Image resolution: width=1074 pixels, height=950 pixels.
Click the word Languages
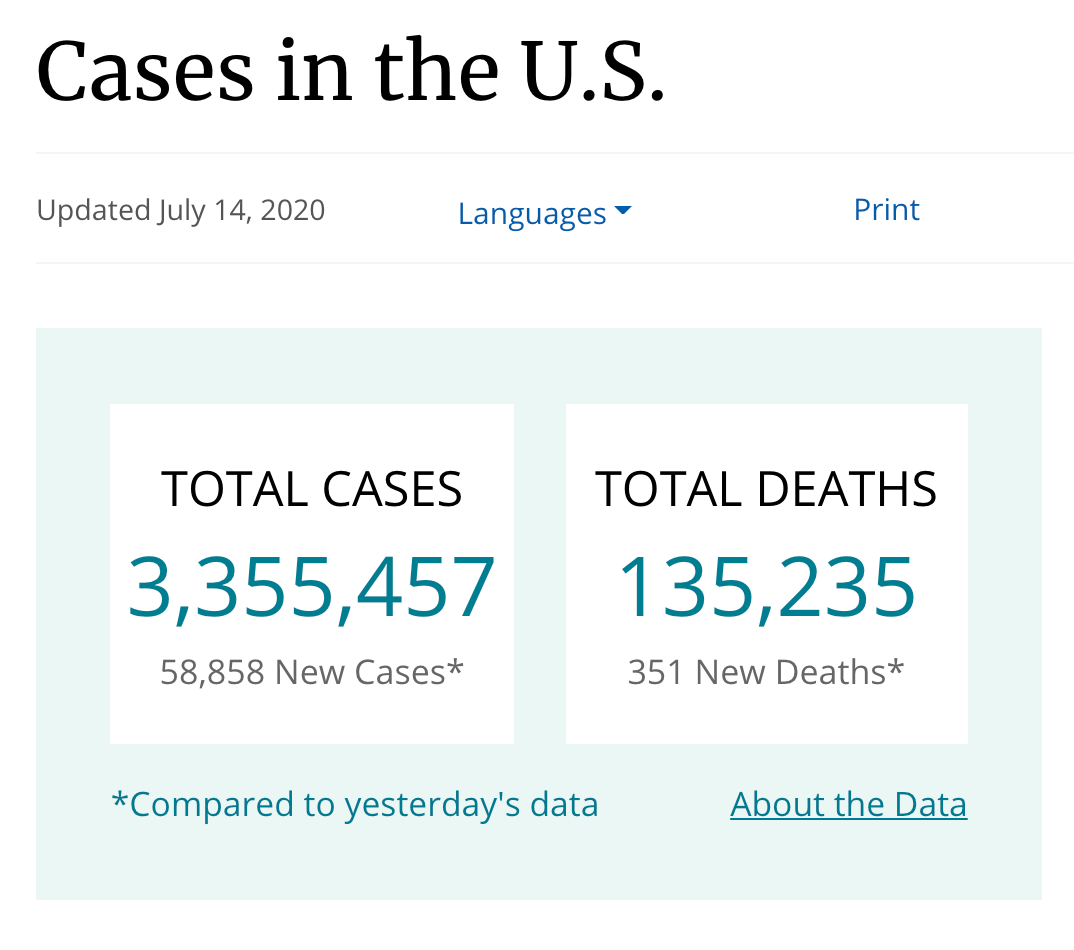tap(532, 214)
